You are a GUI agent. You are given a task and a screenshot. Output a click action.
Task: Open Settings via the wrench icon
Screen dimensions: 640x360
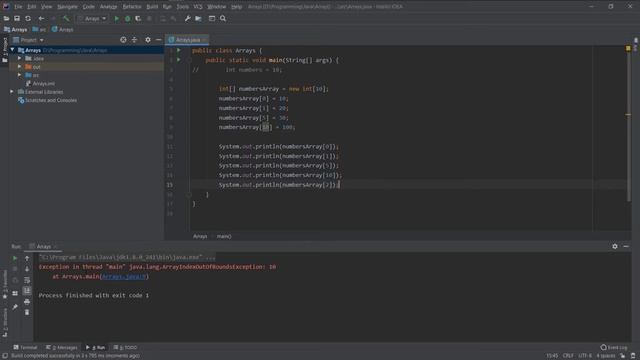point(187,18)
